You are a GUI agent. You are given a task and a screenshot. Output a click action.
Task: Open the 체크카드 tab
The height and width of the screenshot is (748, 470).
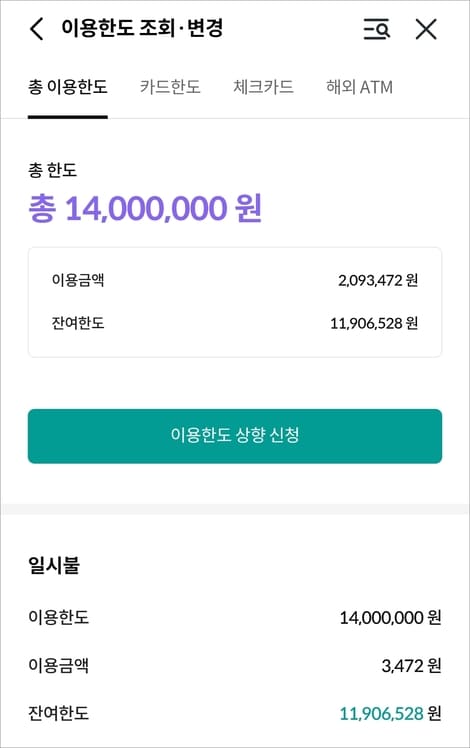(263, 87)
